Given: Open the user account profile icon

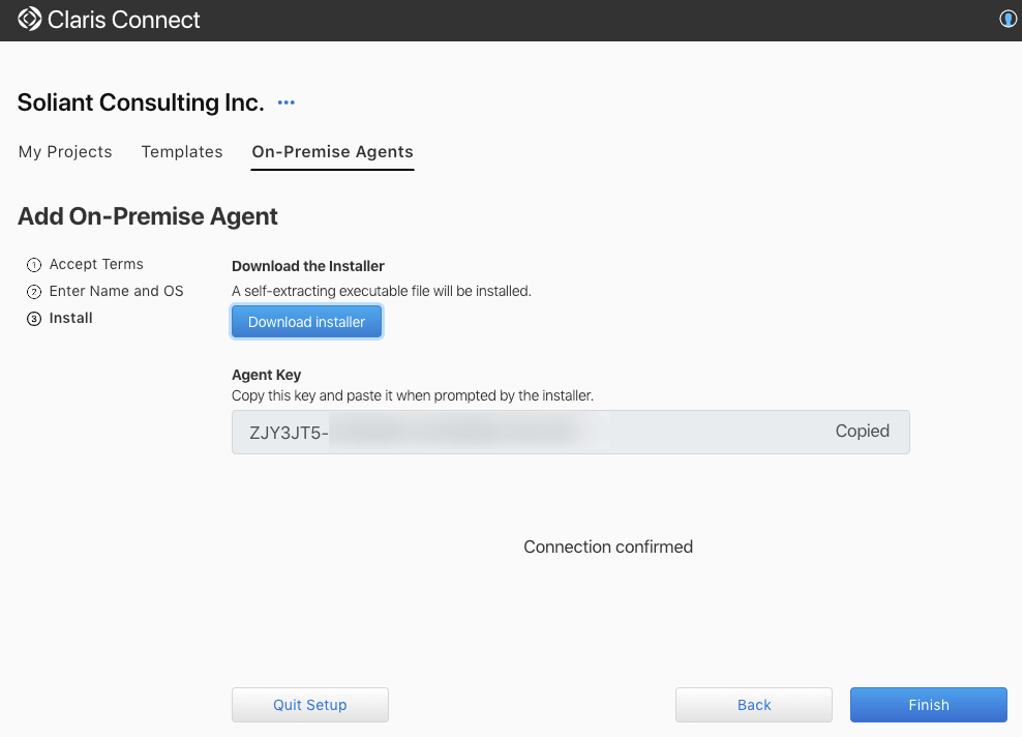Looking at the screenshot, I should click(x=1008, y=19).
